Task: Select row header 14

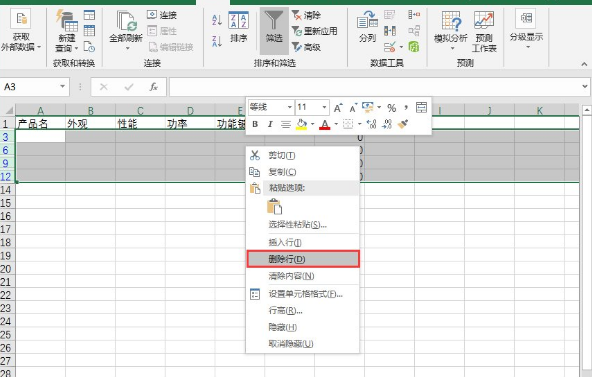Action: (x=7, y=189)
